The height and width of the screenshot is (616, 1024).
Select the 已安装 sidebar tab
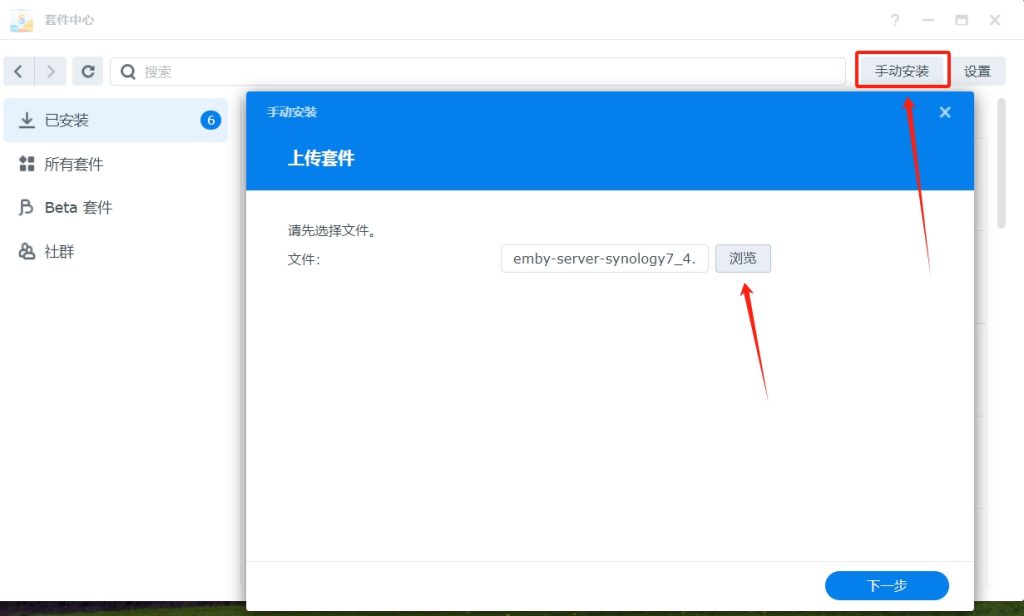(x=116, y=120)
